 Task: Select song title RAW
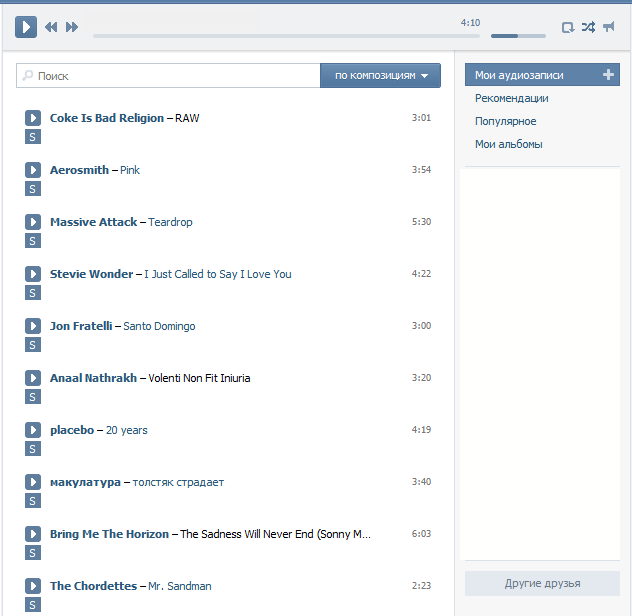[187, 118]
